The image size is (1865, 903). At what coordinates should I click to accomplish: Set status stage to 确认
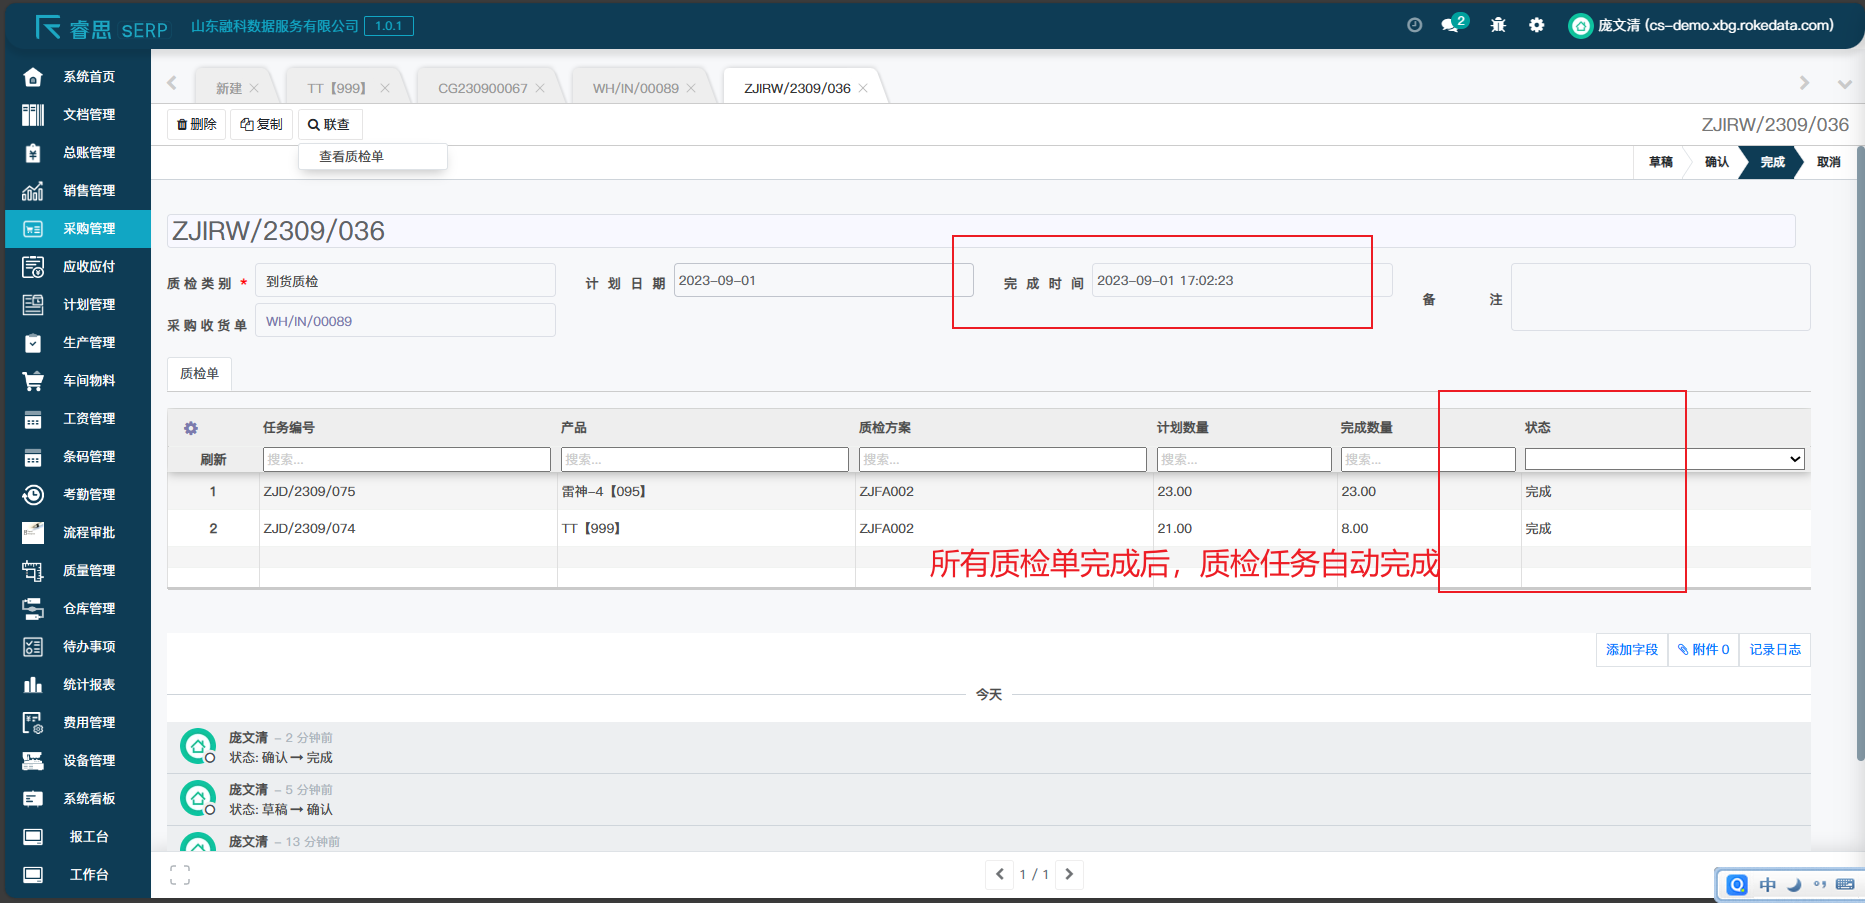[x=1716, y=162]
